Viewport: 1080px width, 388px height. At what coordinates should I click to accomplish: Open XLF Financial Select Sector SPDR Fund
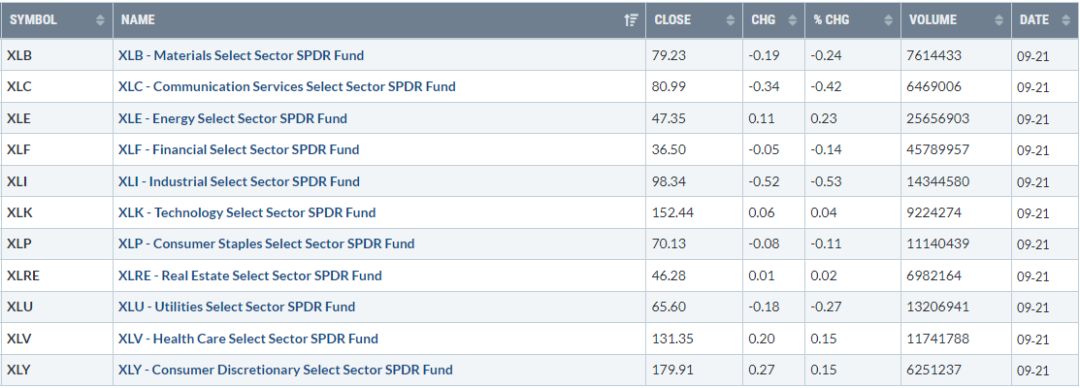click(238, 150)
